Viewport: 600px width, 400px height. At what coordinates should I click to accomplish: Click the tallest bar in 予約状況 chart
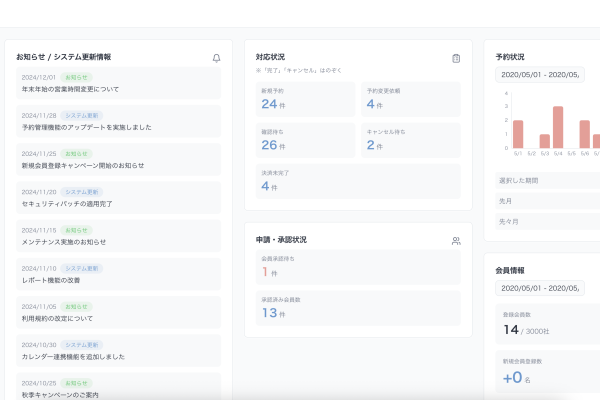click(x=558, y=127)
